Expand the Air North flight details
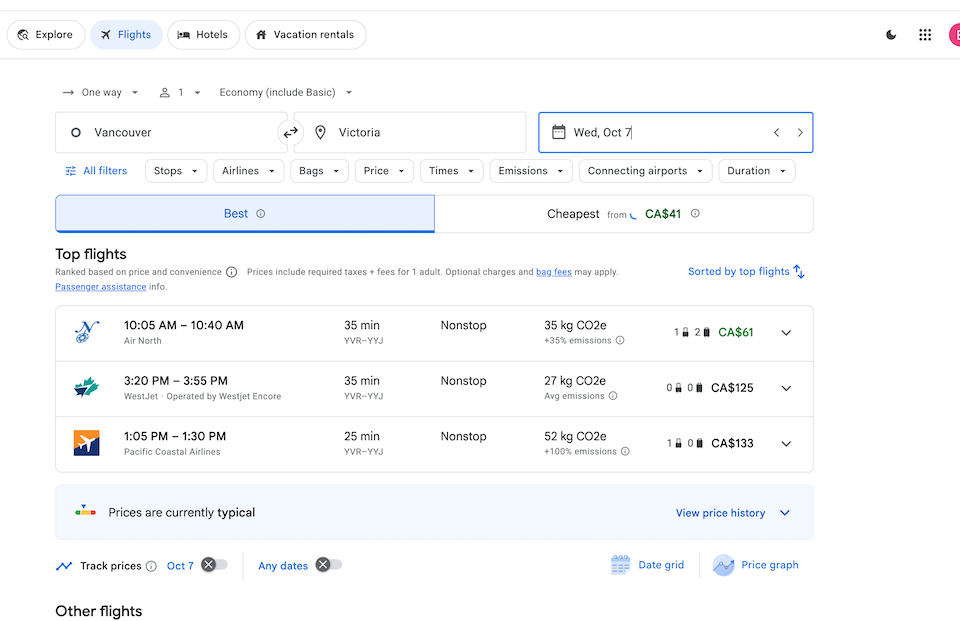Screen dimensions: 960x621 (786, 333)
